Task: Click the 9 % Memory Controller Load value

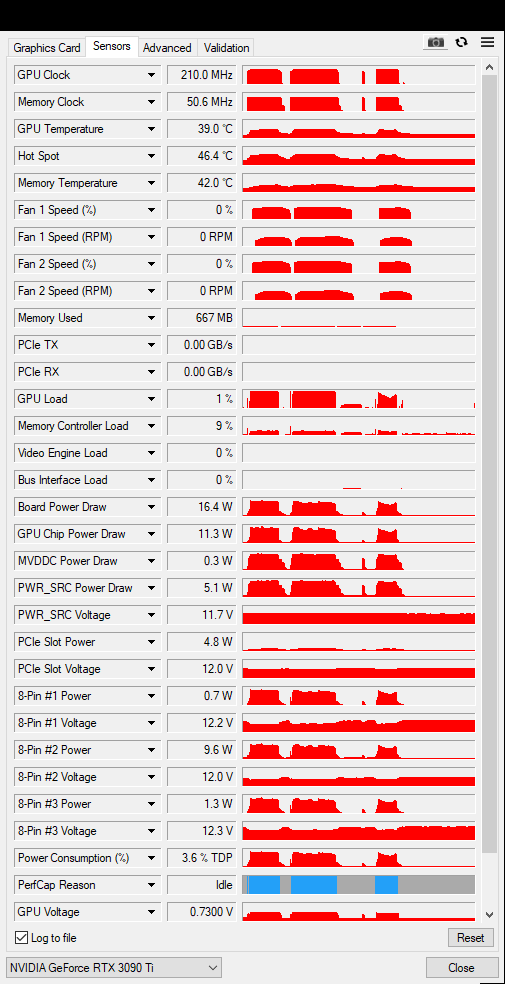Action: click(201, 426)
